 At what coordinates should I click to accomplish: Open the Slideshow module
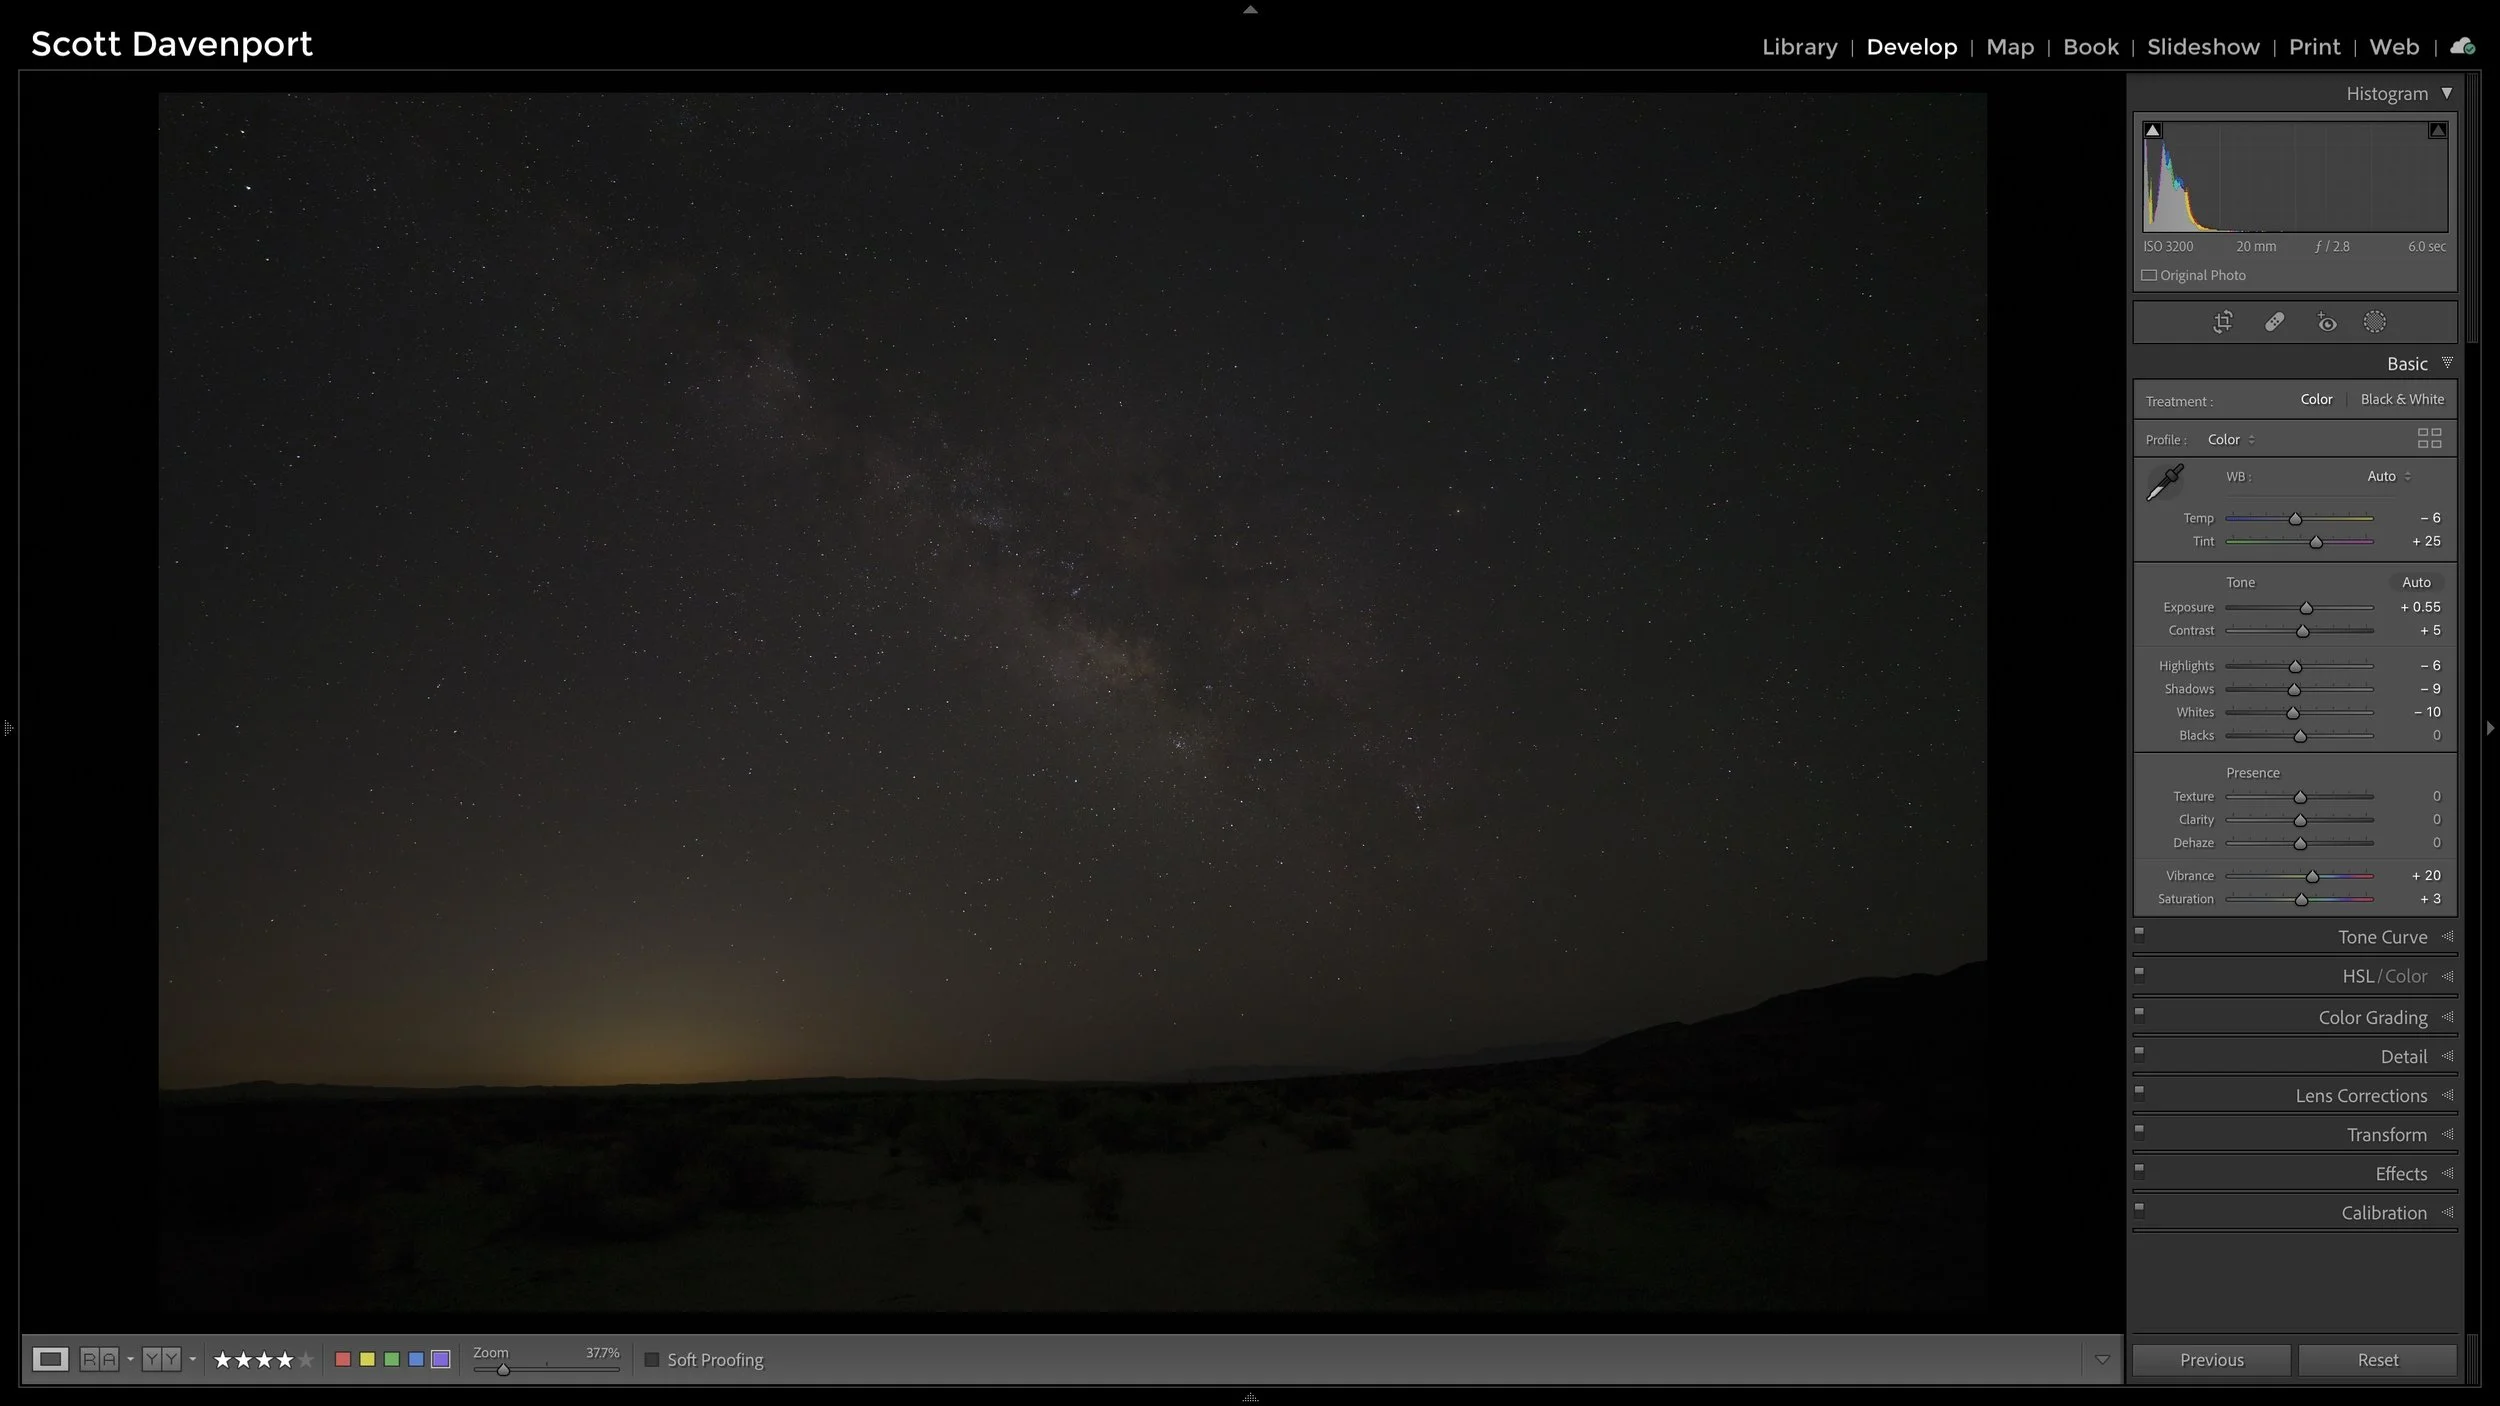coord(2202,46)
